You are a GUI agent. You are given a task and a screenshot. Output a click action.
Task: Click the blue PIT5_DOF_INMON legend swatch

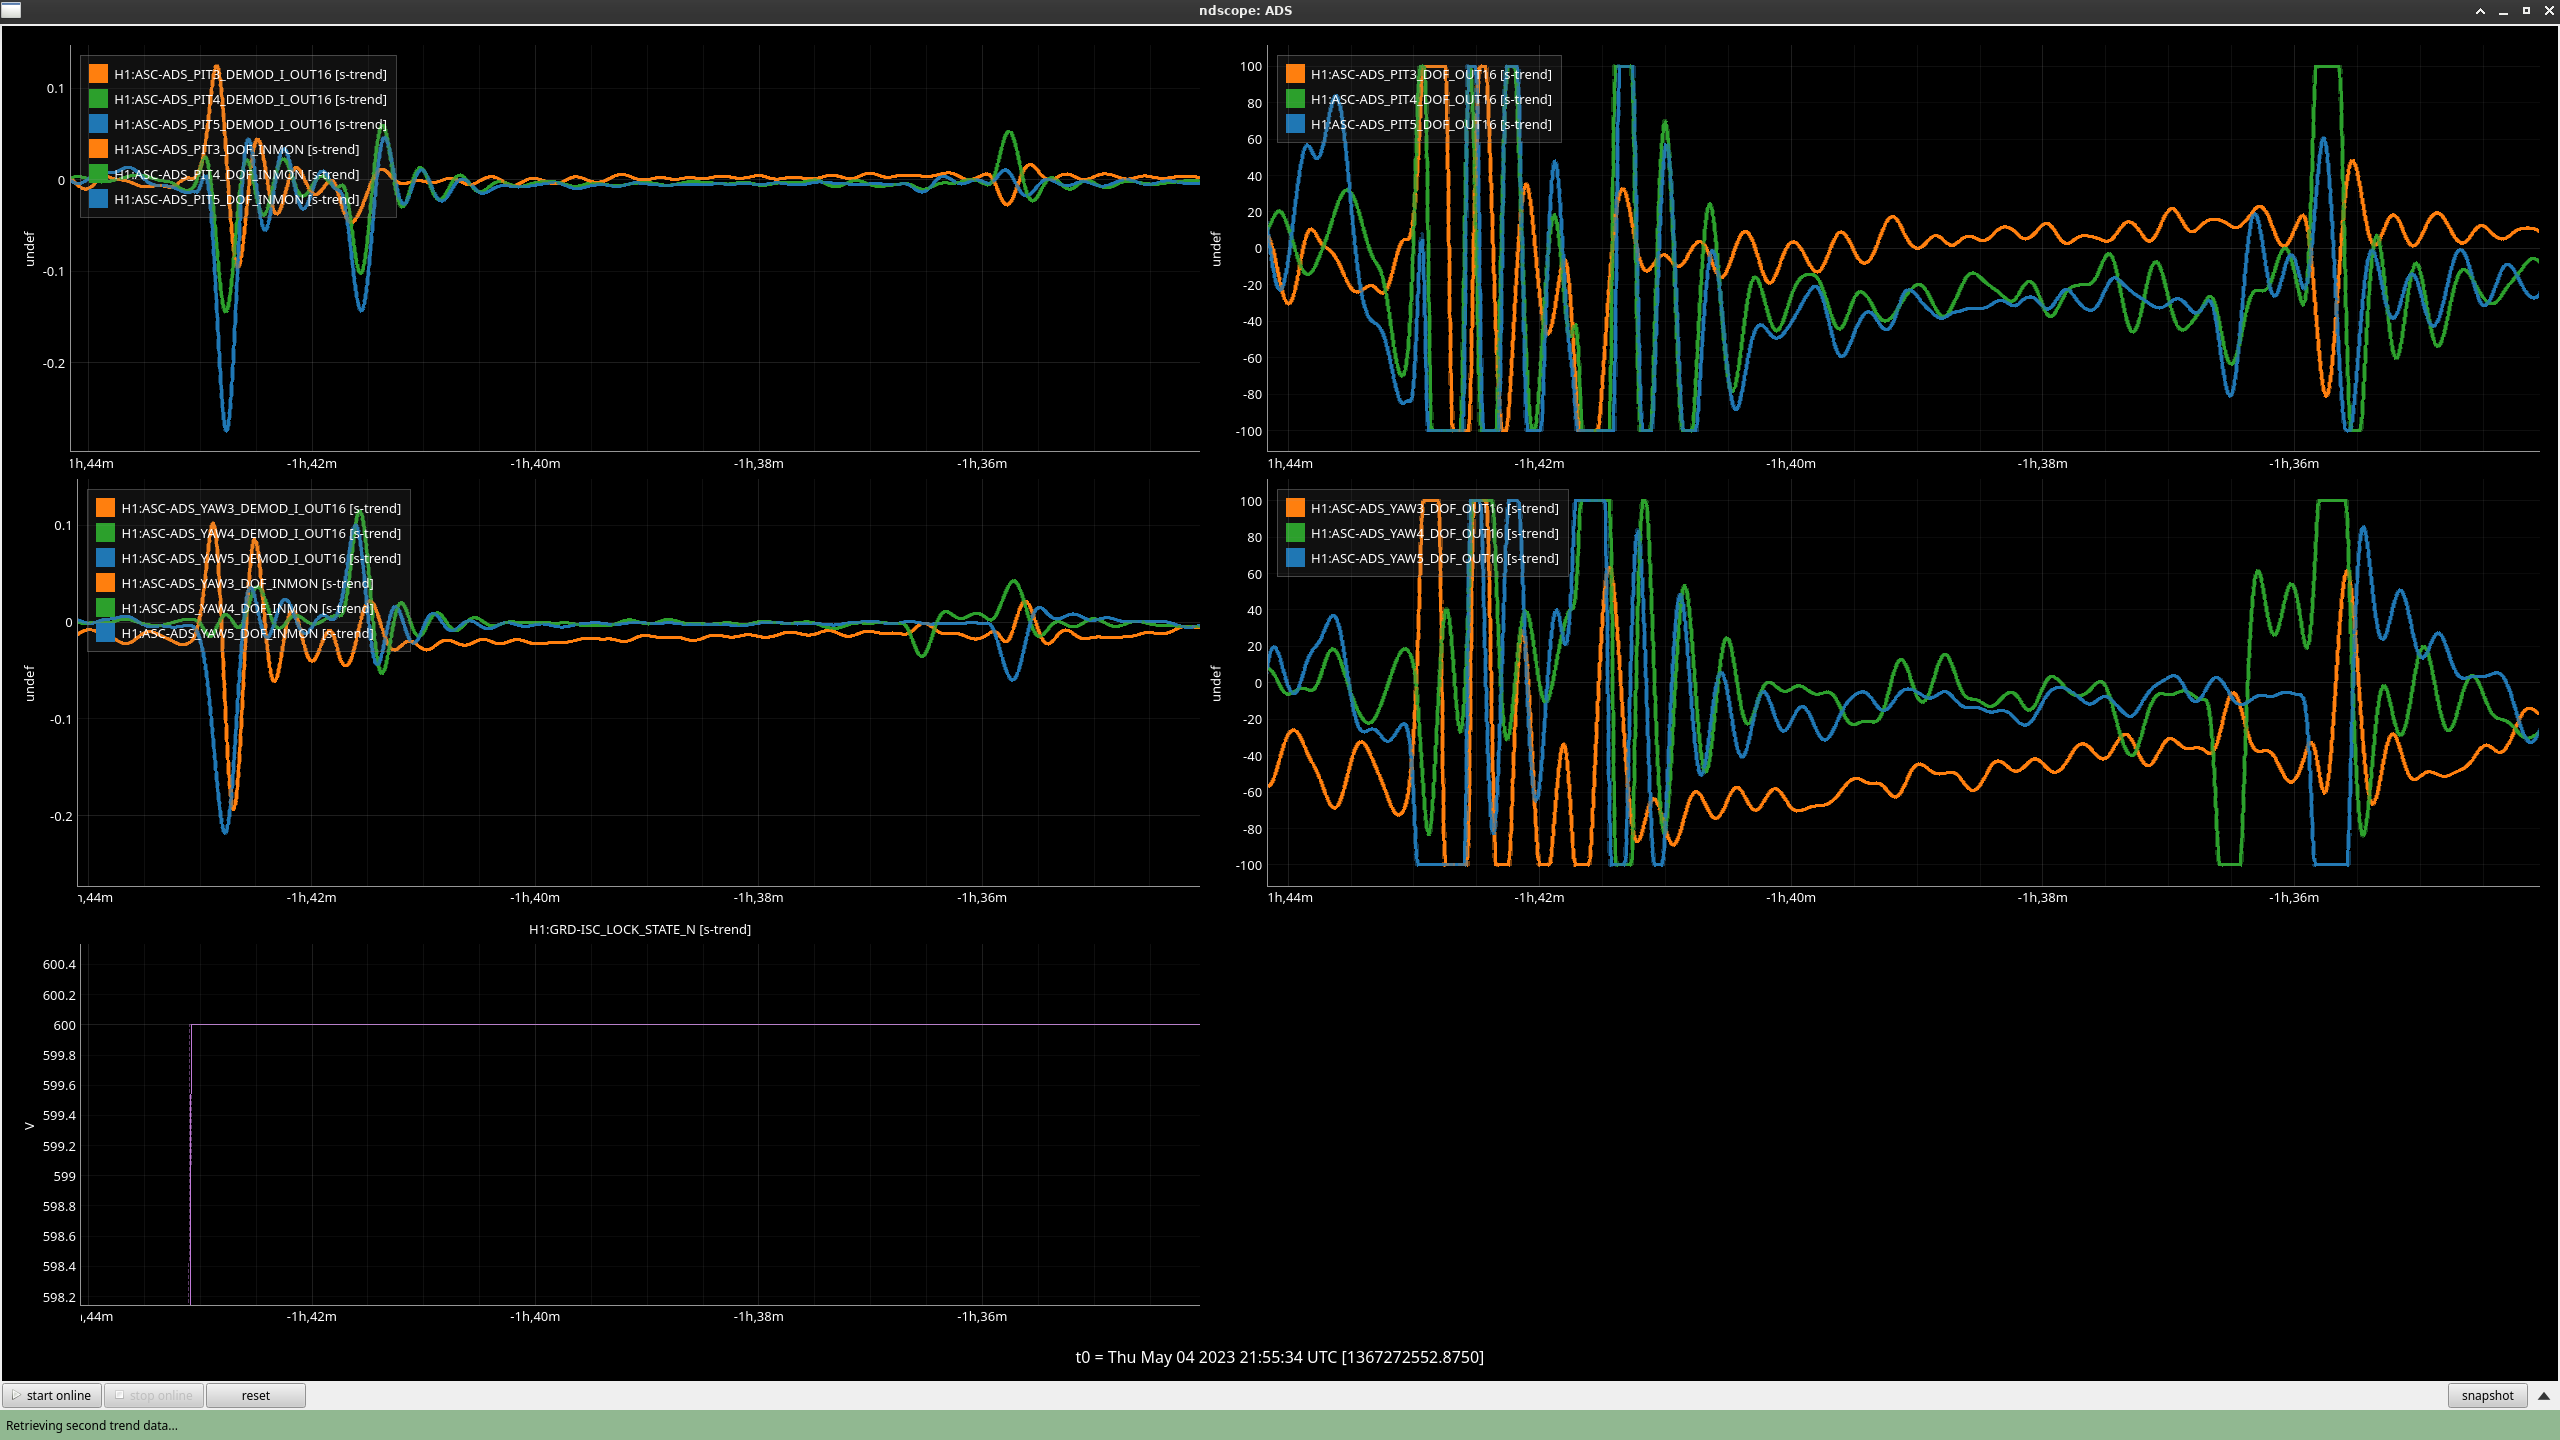[x=98, y=199]
